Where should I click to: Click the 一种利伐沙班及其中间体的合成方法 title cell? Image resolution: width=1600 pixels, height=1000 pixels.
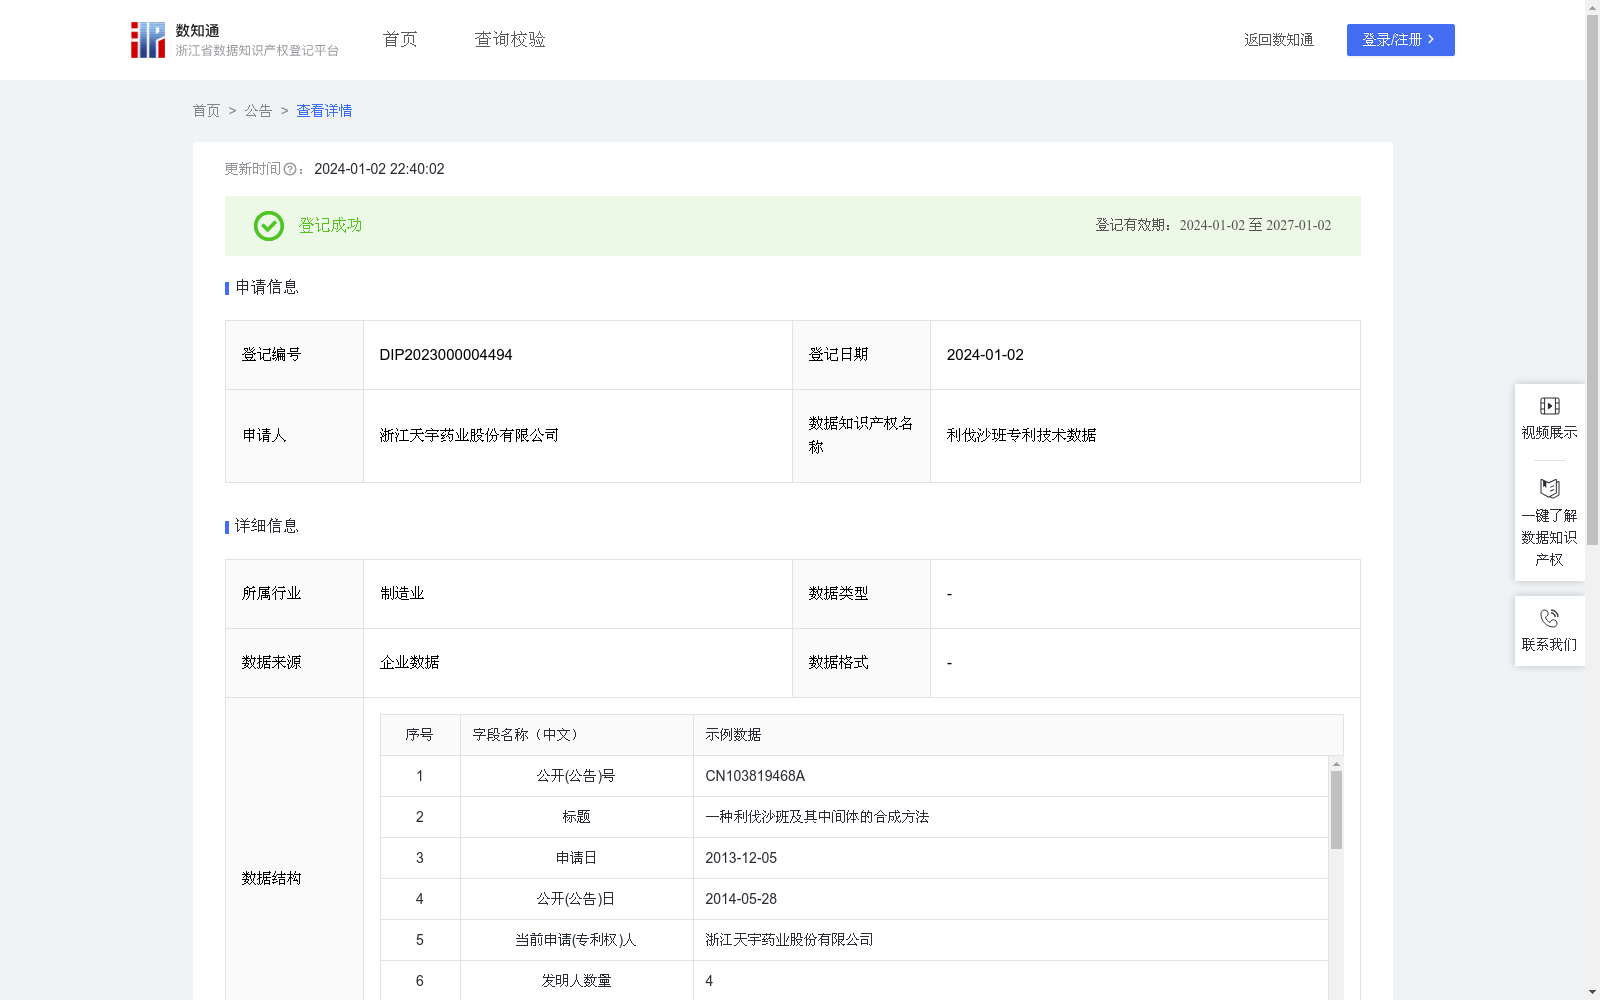pyautogui.click(x=1010, y=817)
